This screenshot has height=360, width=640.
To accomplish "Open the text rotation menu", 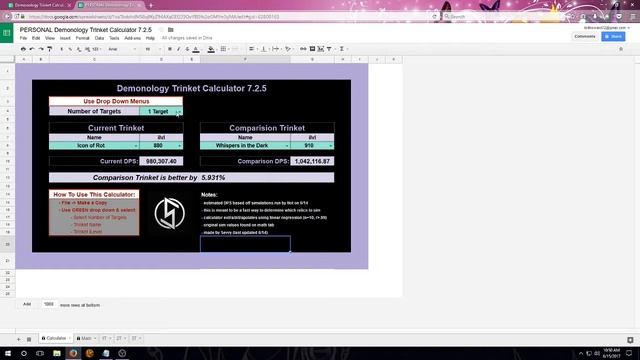I will click(x=288, y=49).
